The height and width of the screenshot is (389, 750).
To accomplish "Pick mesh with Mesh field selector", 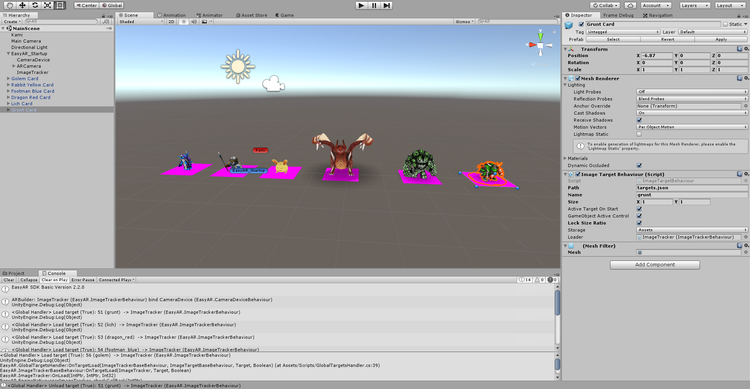I will (x=745, y=252).
